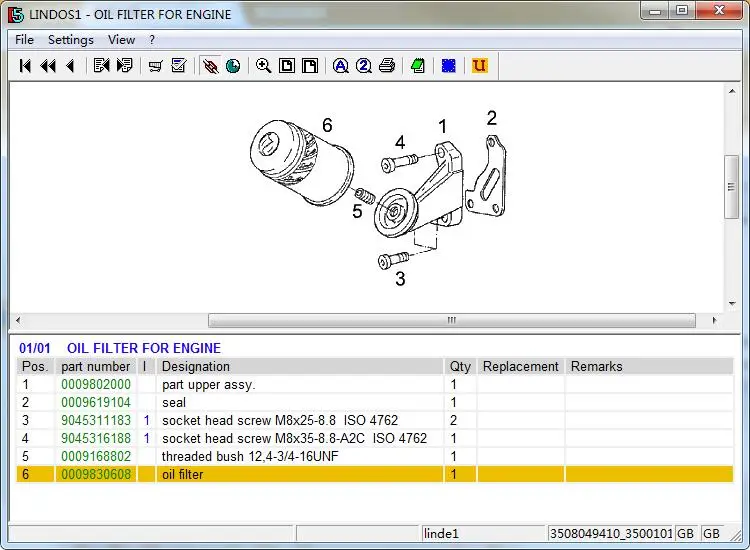The image size is (750, 550).
Task: Select the 'seal' row designation
Action: pyautogui.click(x=174, y=403)
